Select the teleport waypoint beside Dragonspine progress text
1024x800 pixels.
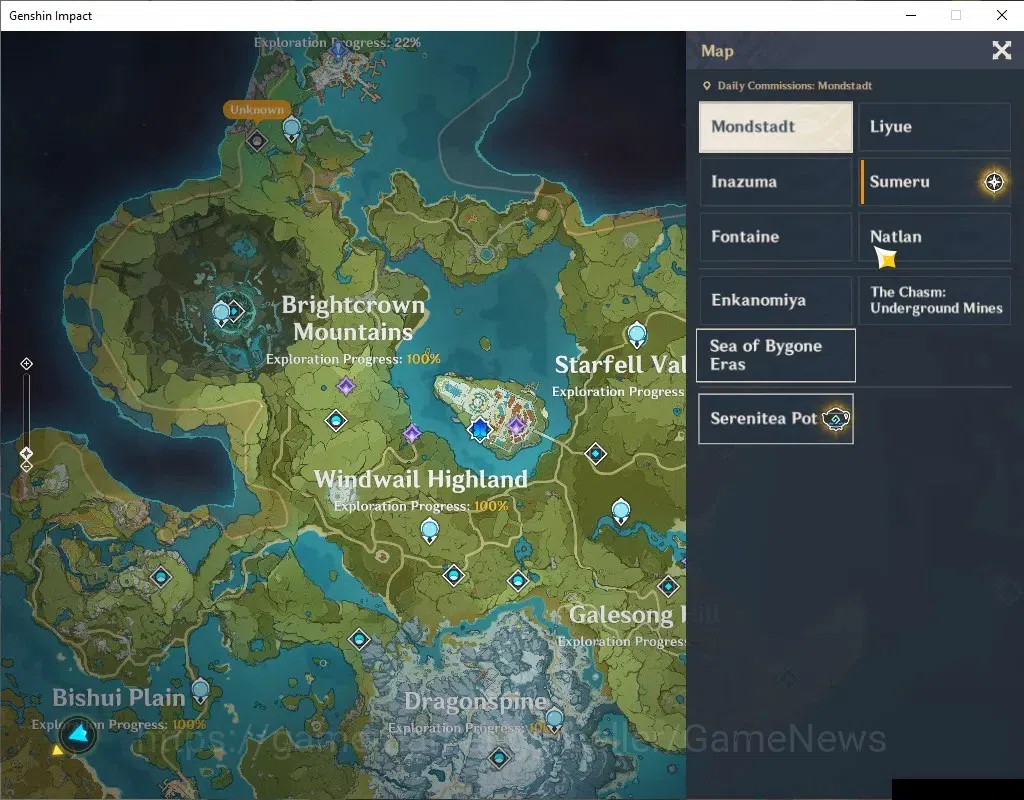coord(554,721)
